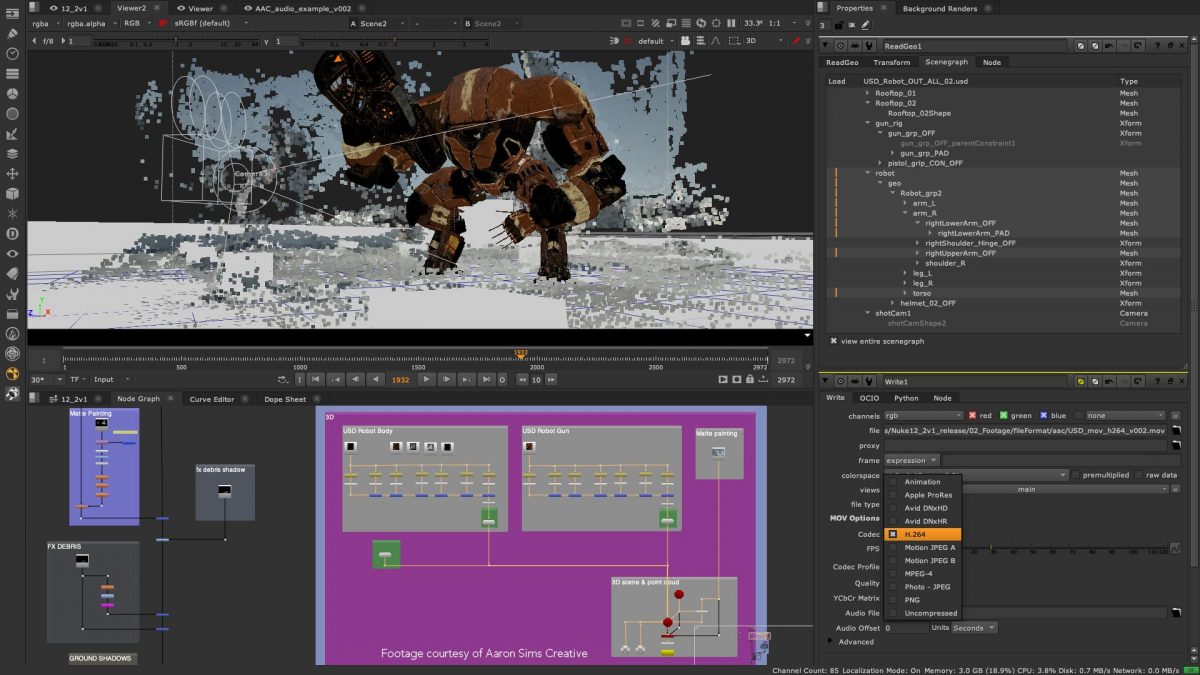Open the OCIO tab in the Write1 panel

coord(867,397)
